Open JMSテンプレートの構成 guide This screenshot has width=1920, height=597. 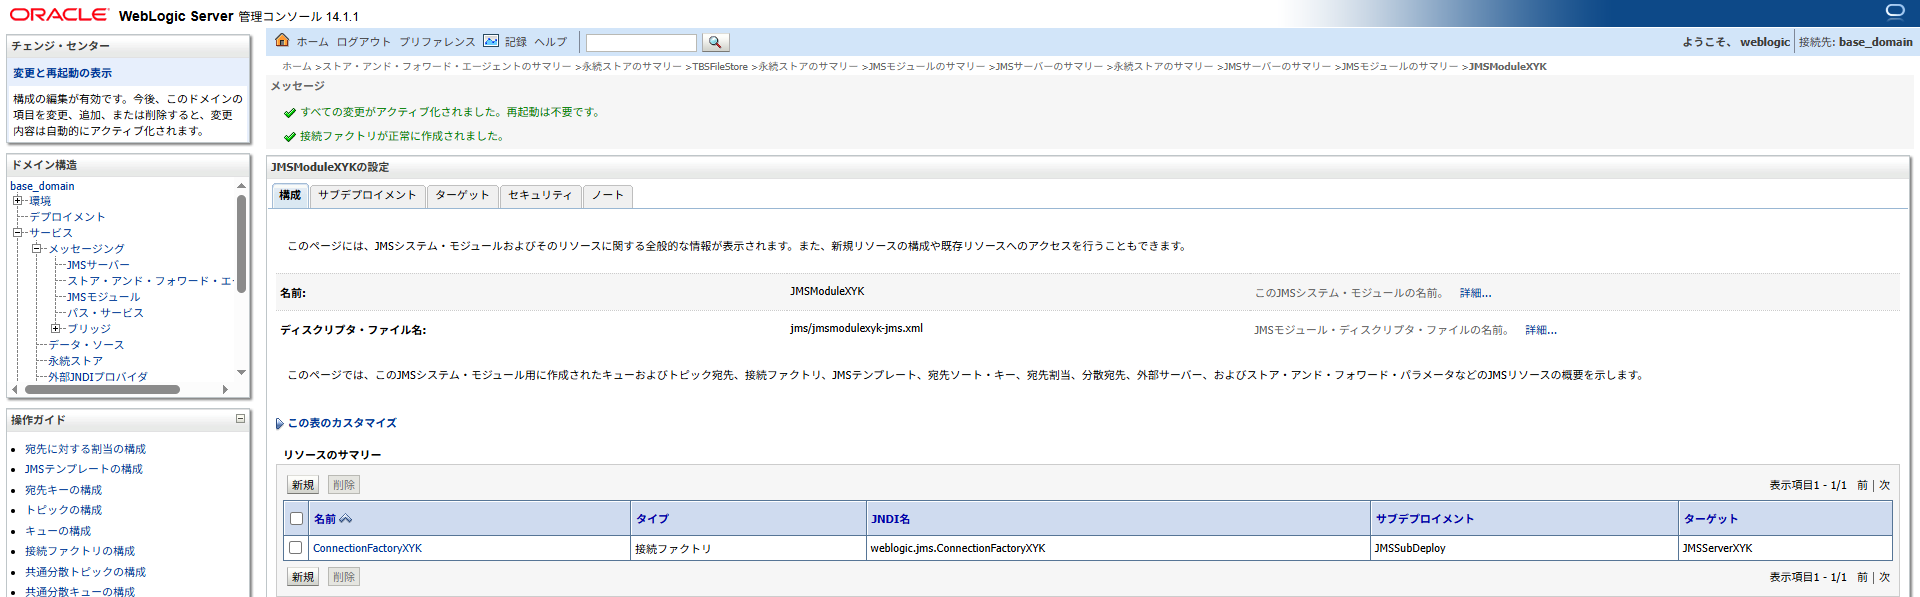[84, 469]
